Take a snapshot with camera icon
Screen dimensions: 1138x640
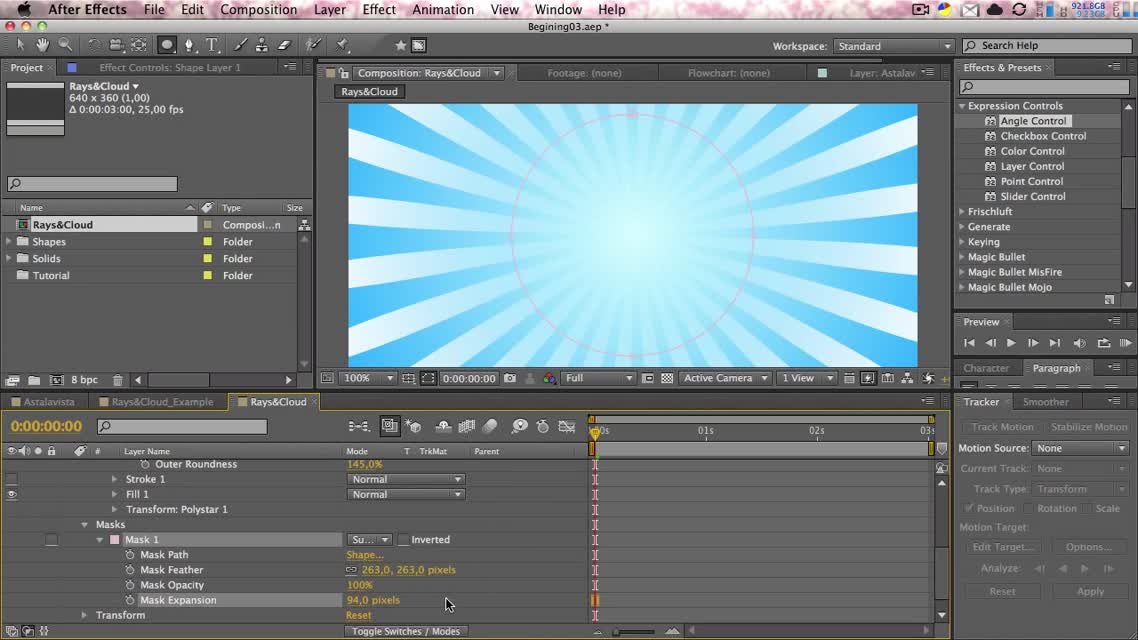click(510, 378)
